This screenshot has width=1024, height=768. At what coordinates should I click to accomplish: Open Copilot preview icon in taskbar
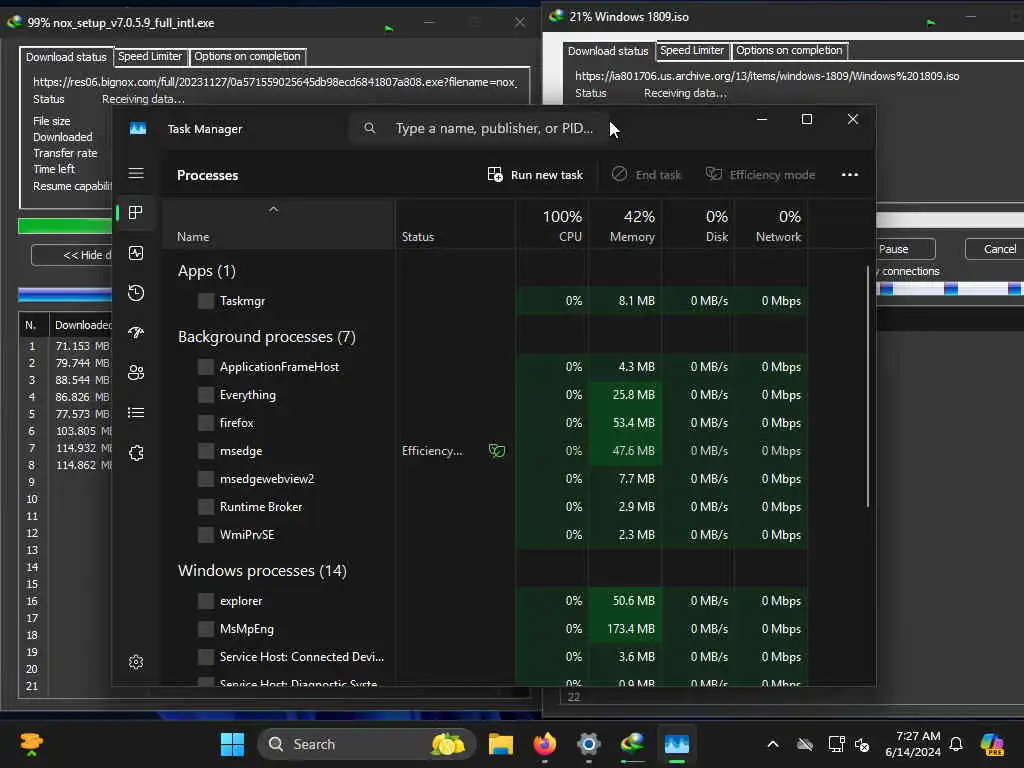click(x=993, y=744)
